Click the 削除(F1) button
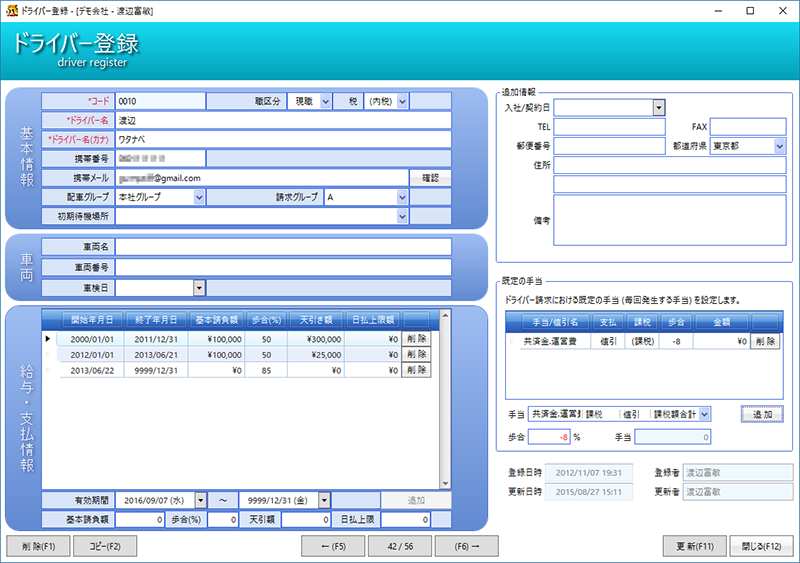The width and height of the screenshot is (800, 563). point(37,546)
